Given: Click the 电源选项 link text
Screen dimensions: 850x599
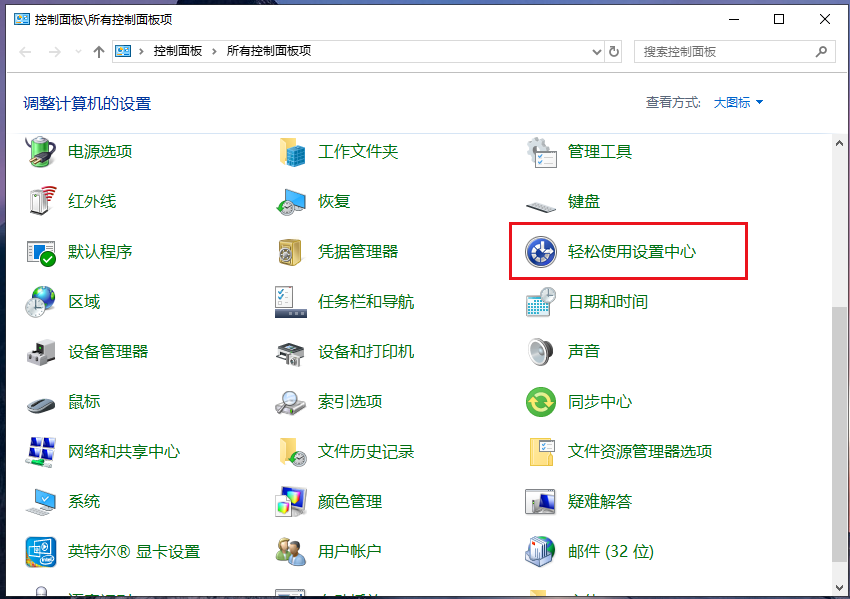Looking at the screenshot, I should pos(100,152).
